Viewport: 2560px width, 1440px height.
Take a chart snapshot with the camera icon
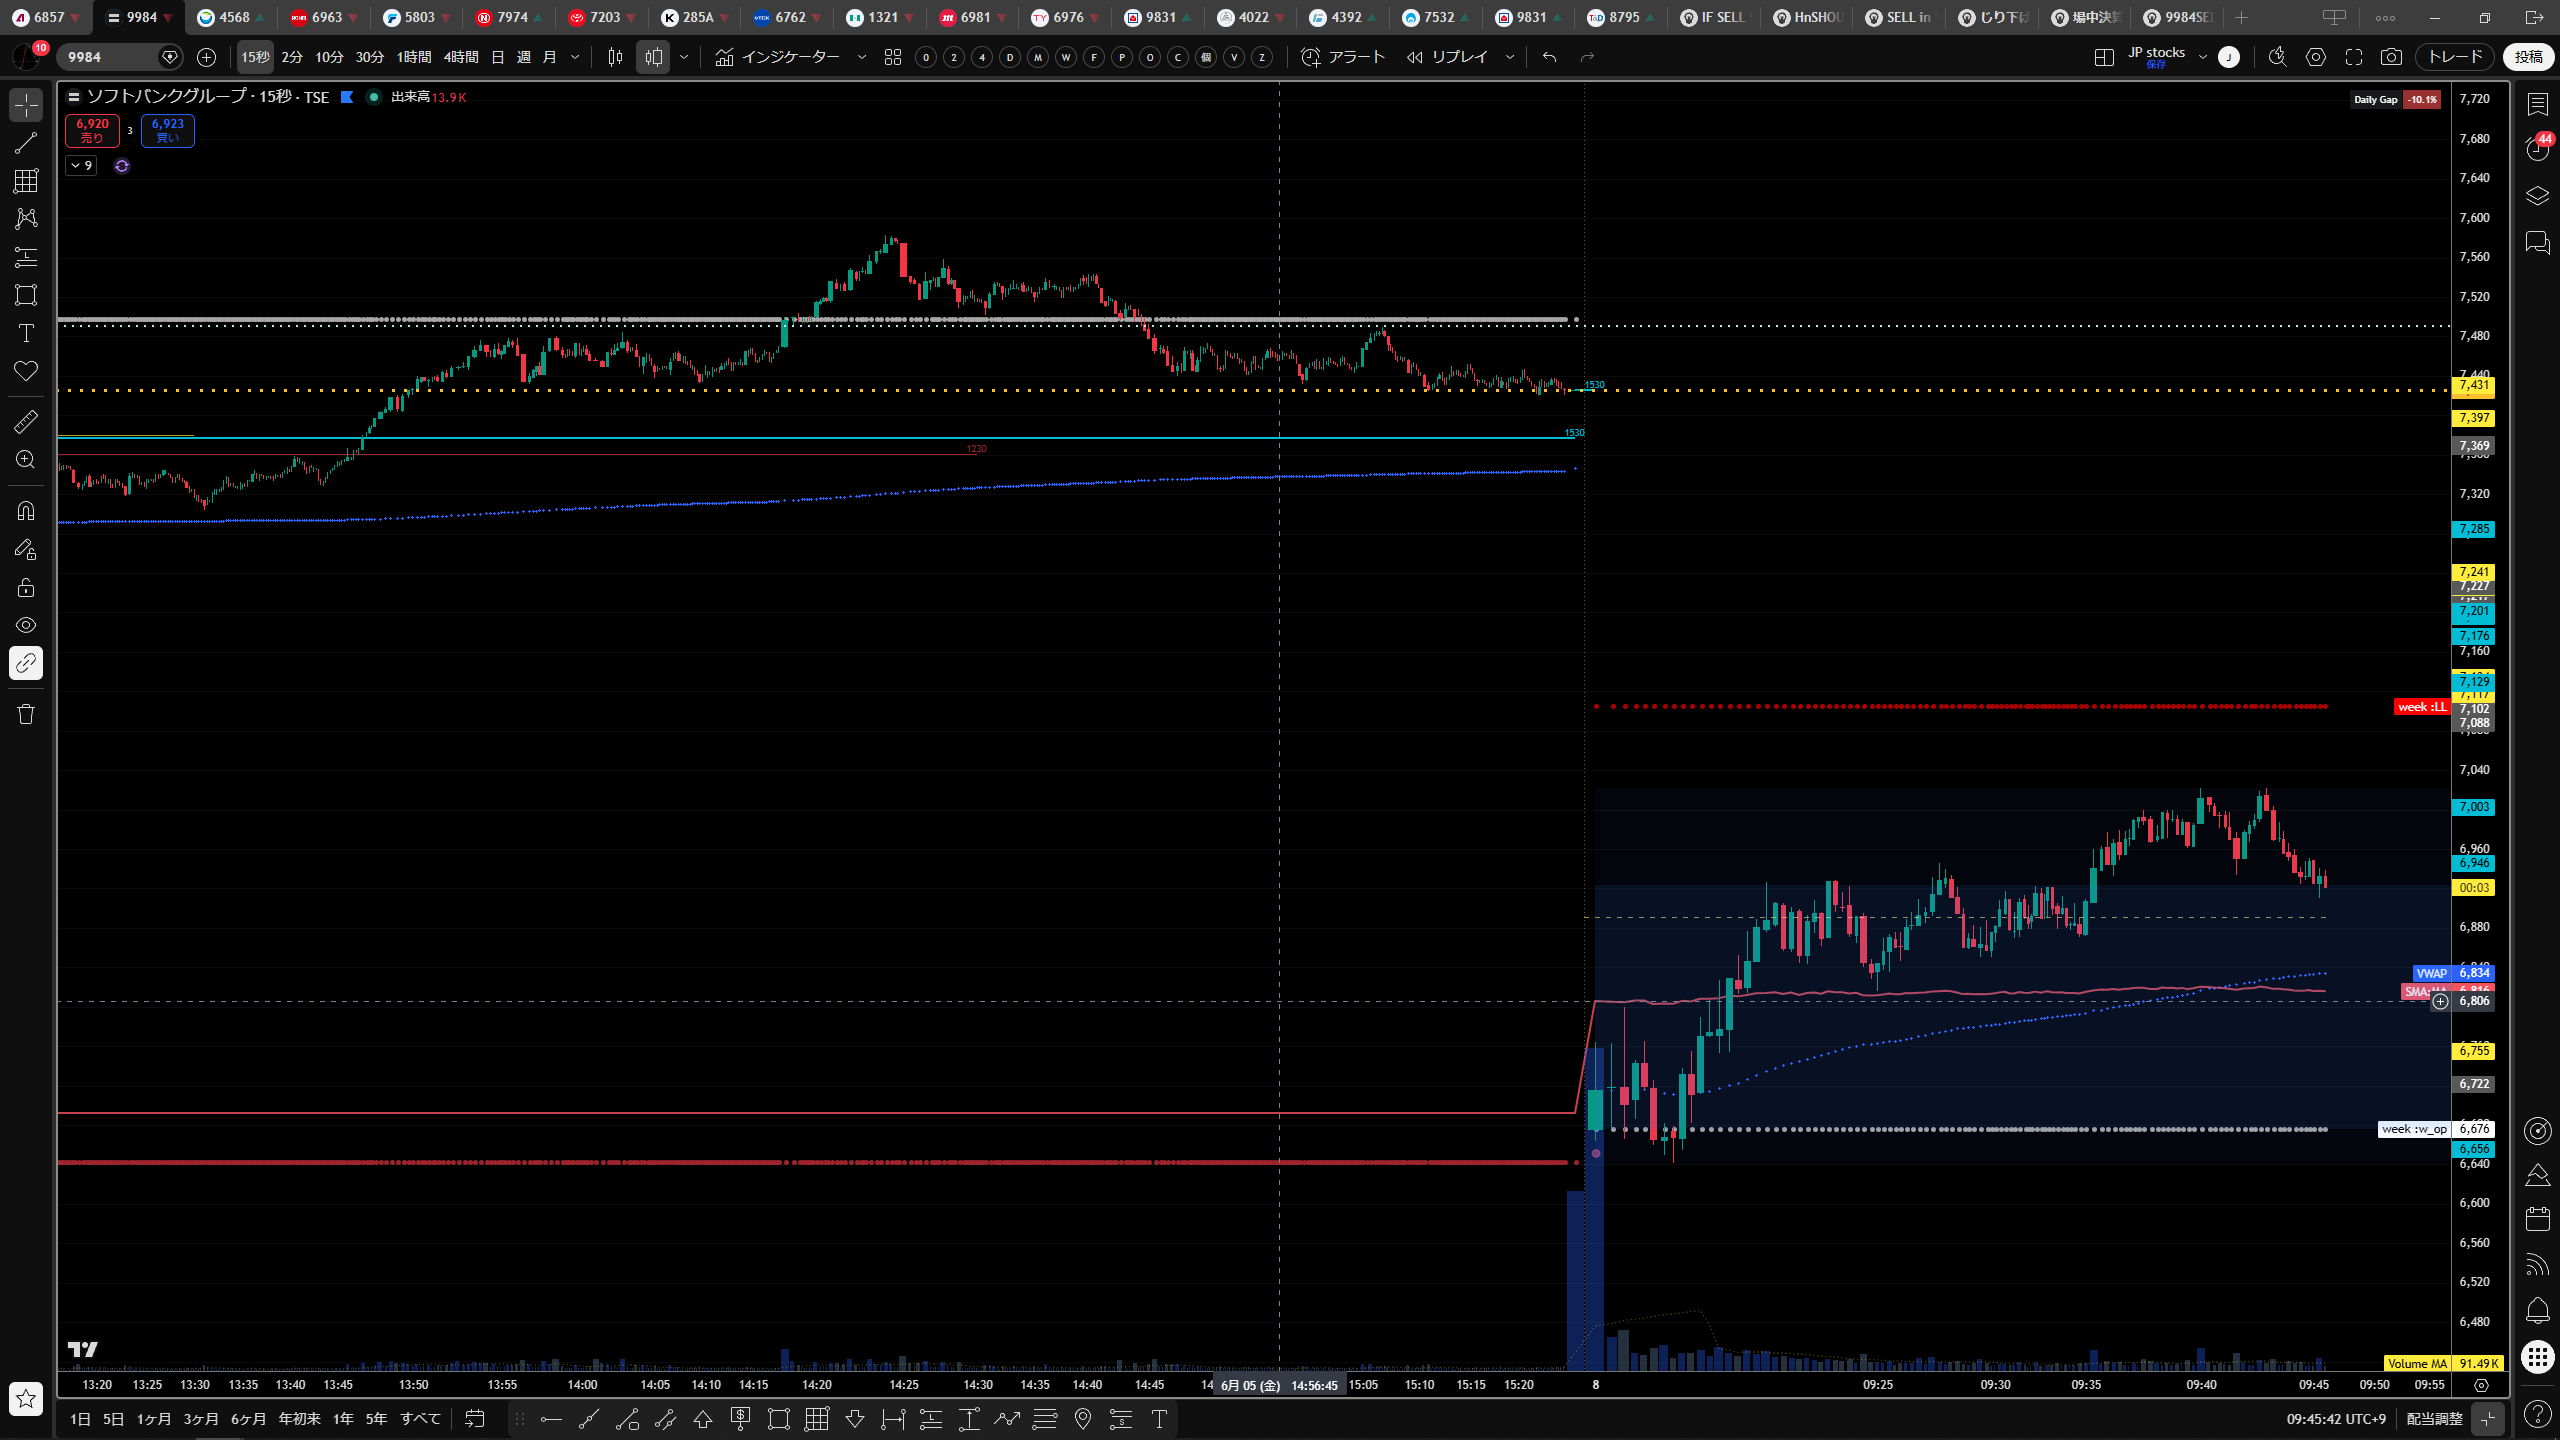point(2391,57)
